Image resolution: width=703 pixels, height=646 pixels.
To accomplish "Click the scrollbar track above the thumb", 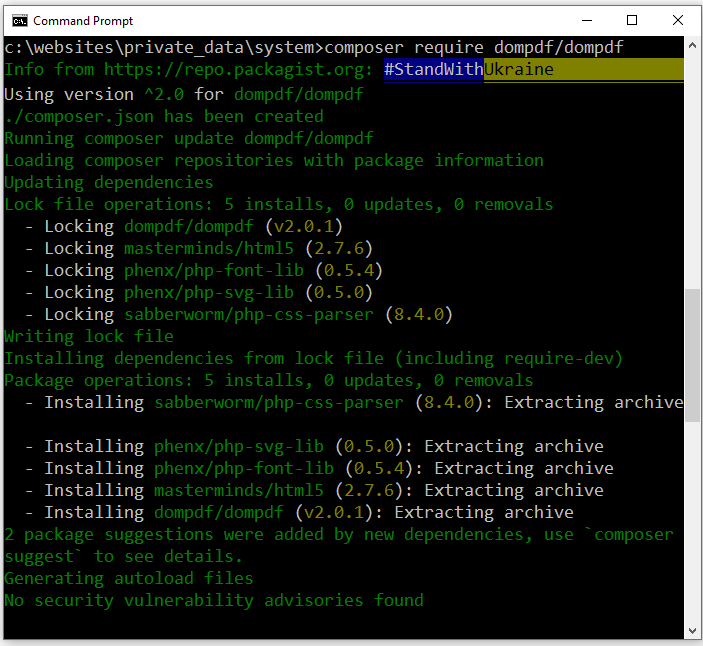I will tap(693, 170).
